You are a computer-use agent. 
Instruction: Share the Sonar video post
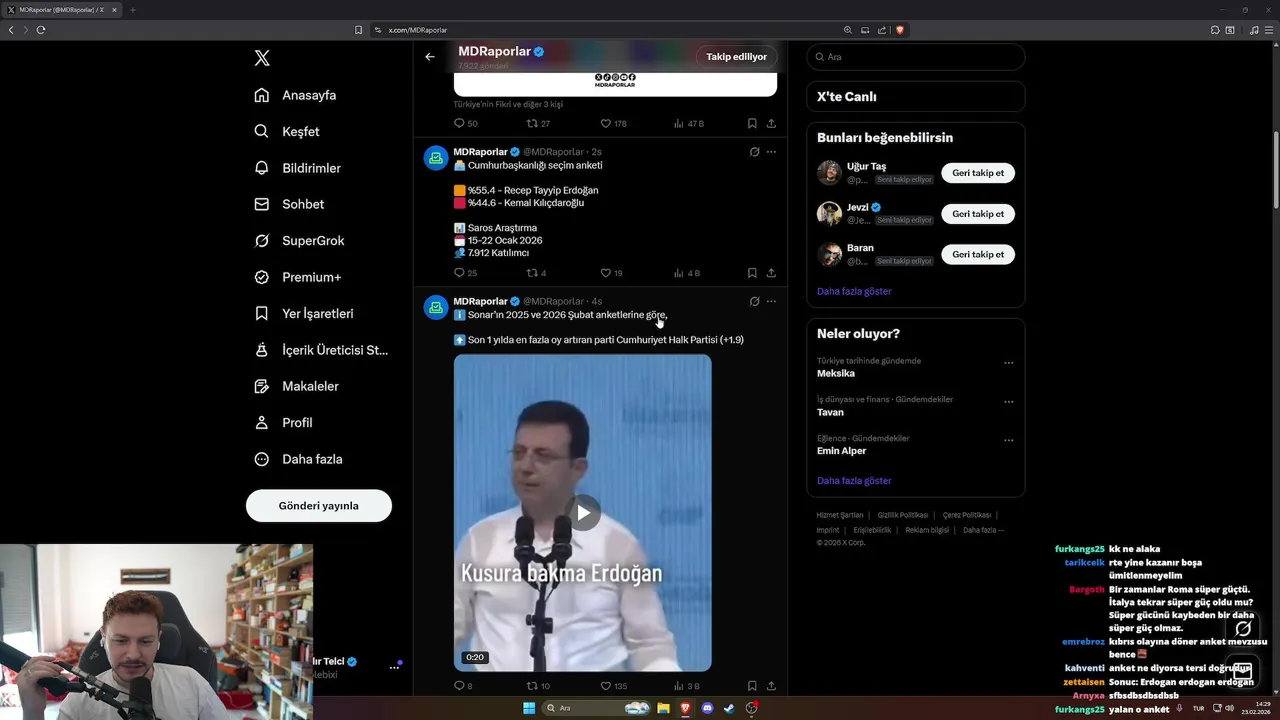coord(771,686)
